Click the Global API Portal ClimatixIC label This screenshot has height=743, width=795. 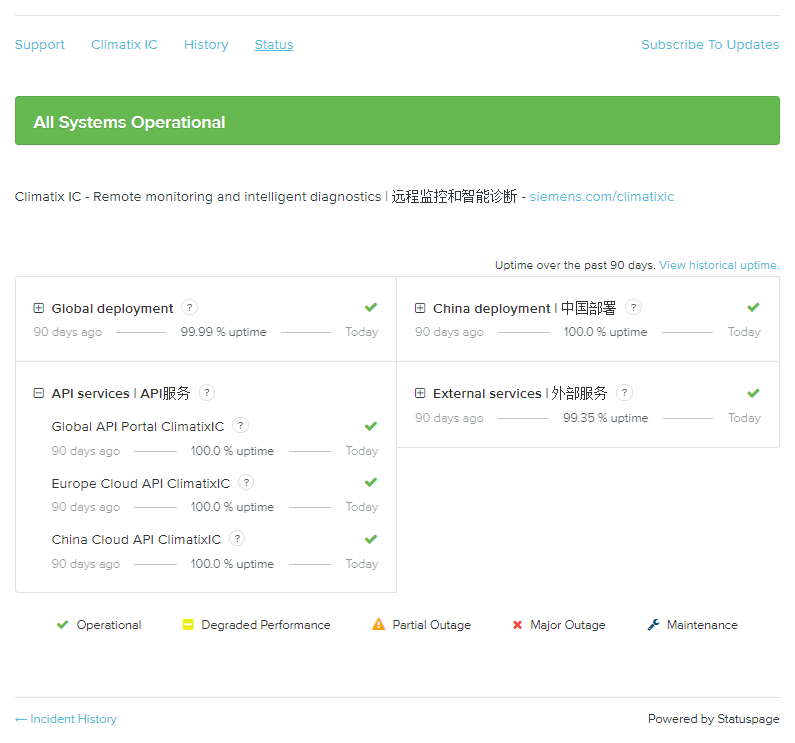(x=138, y=427)
